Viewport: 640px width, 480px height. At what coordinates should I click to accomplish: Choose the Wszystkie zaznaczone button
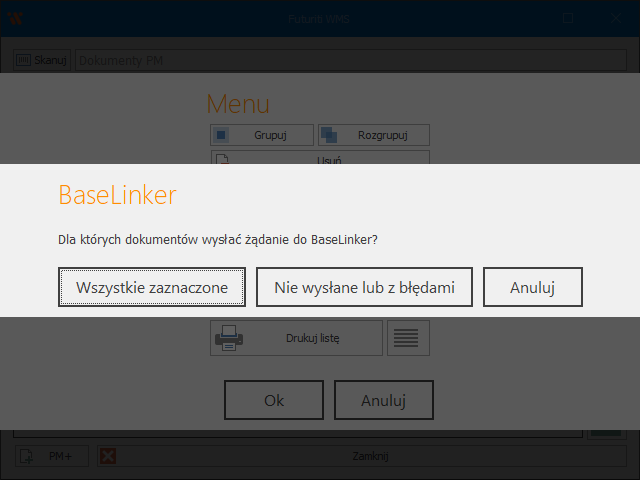(x=152, y=287)
